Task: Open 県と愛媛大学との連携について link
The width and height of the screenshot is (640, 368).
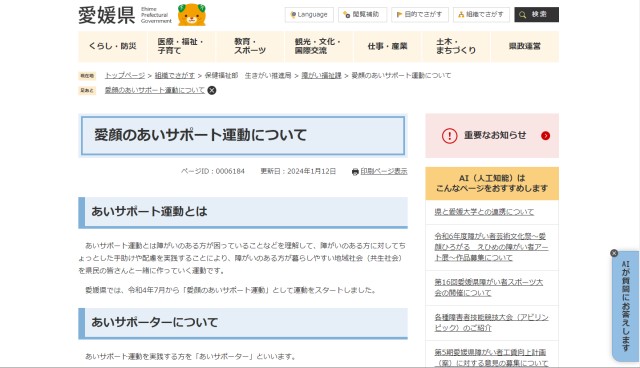Action: [x=484, y=212]
